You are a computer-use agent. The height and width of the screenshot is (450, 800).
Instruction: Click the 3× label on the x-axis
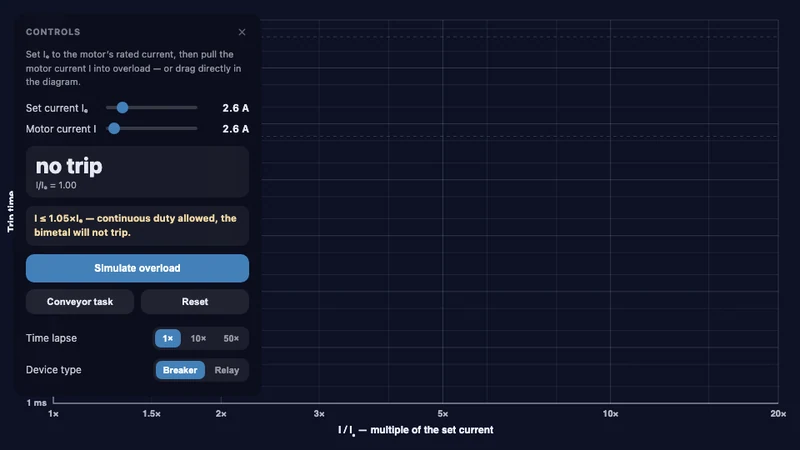pos(319,414)
